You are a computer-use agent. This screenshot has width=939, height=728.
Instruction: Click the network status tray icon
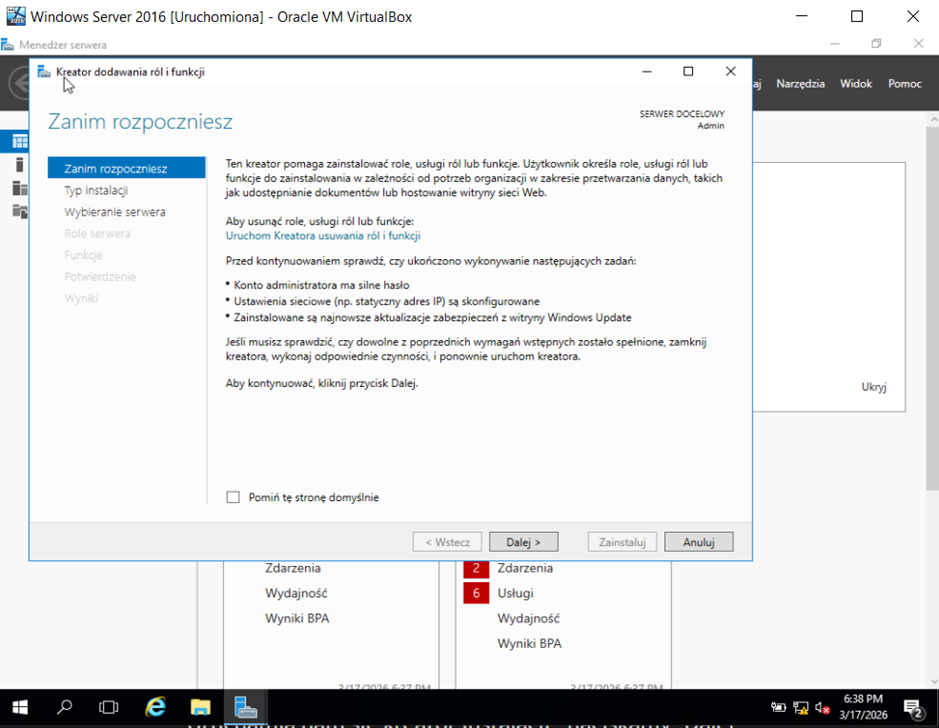[800, 707]
